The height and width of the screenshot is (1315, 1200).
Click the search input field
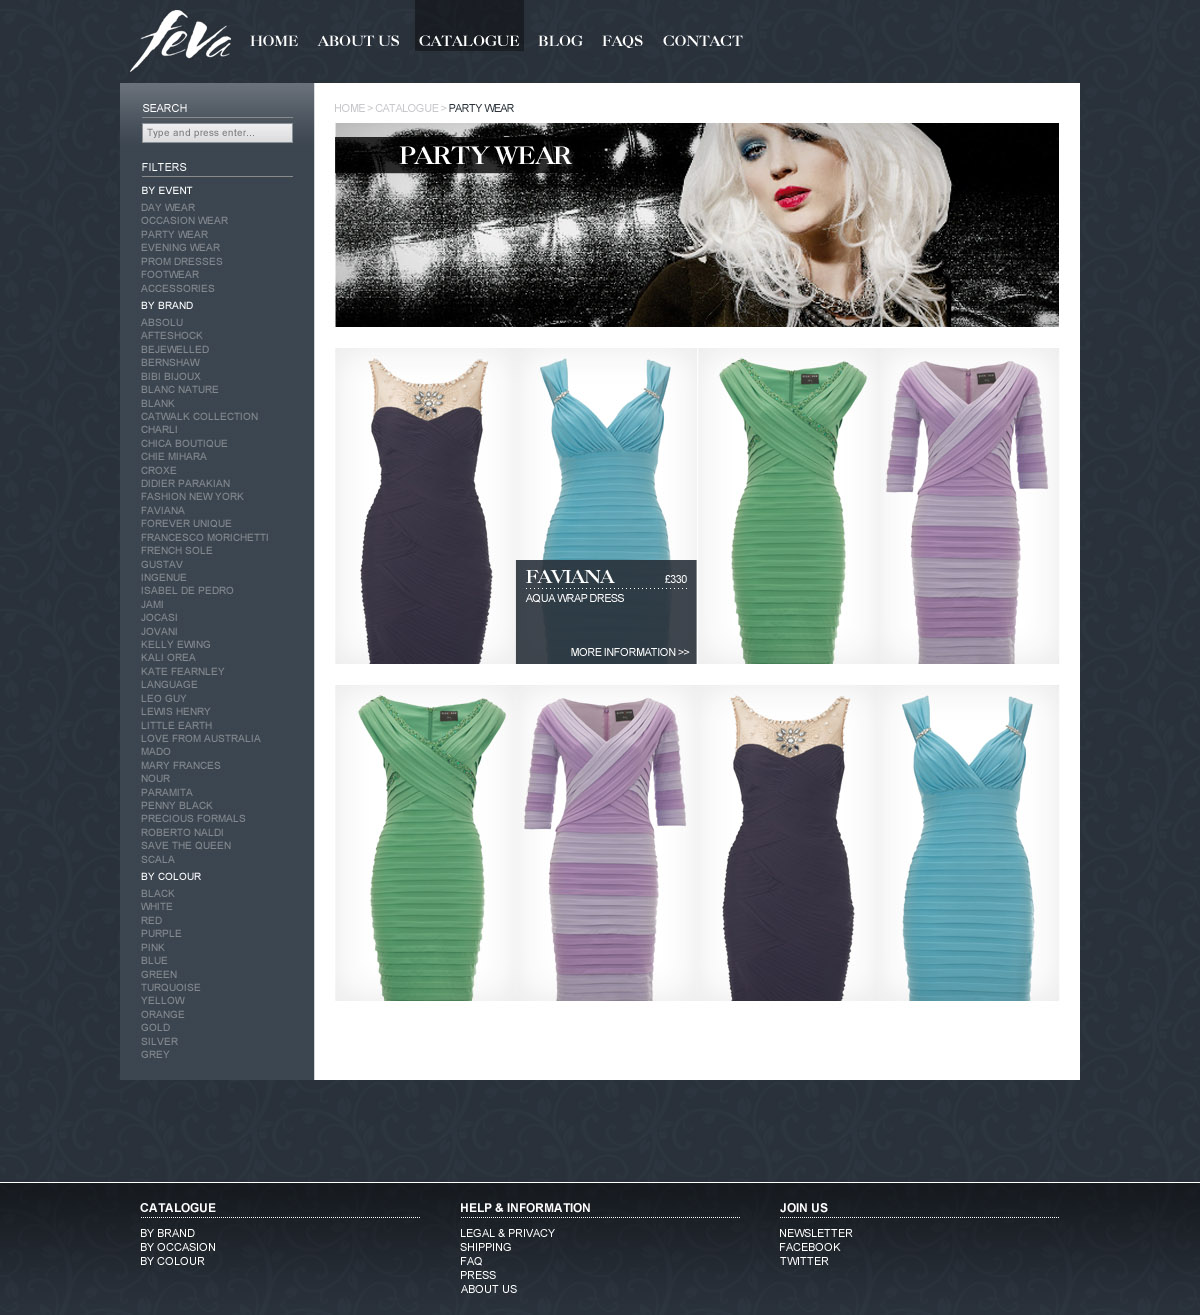click(x=217, y=133)
